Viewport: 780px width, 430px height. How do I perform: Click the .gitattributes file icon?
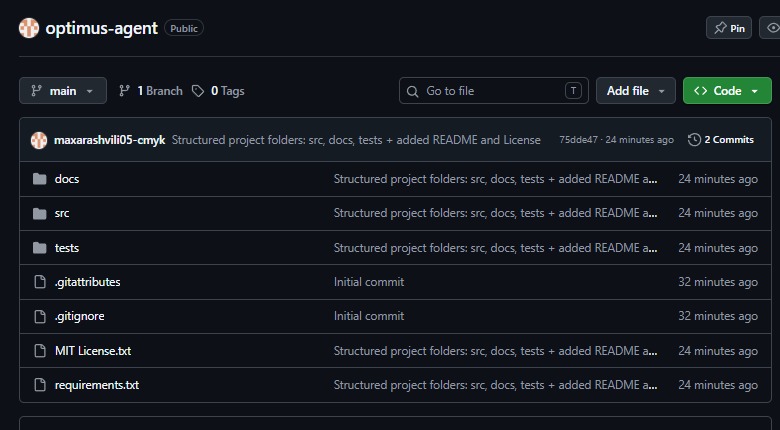pos(40,282)
